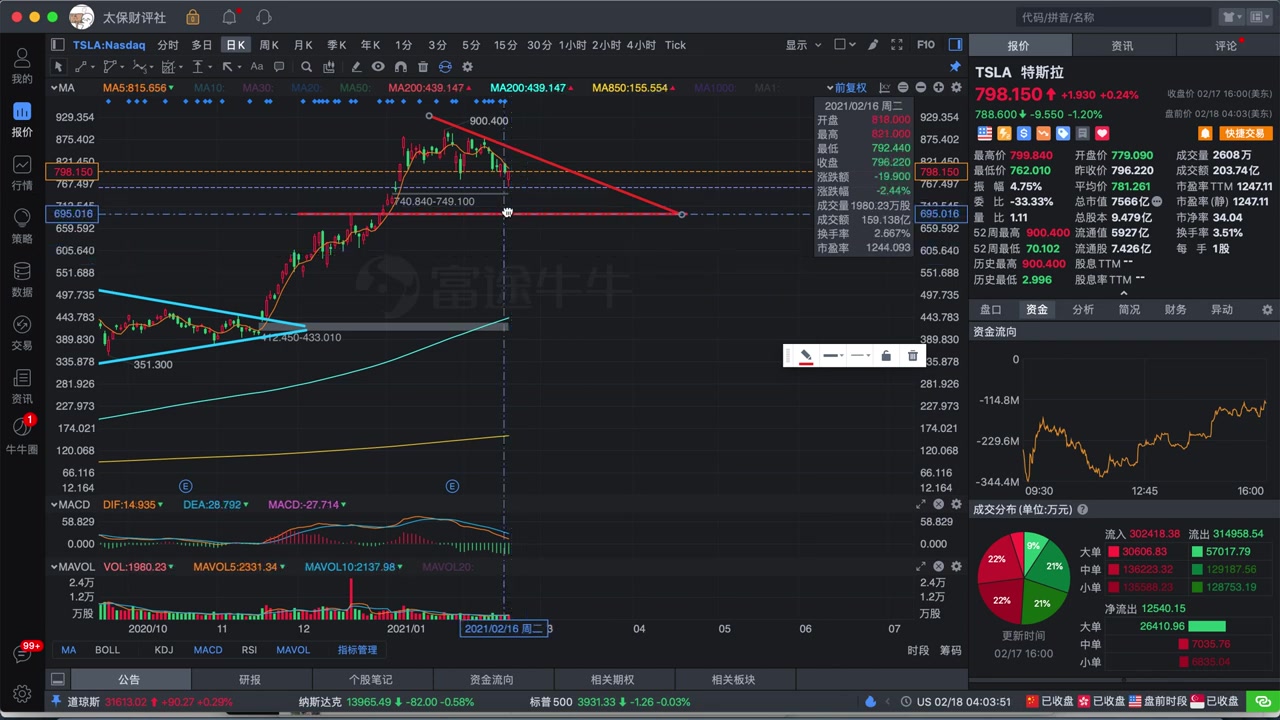Collapse the MACD indicator chevron
Screen dimensions: 1280x720
click(x=55, y=505)
